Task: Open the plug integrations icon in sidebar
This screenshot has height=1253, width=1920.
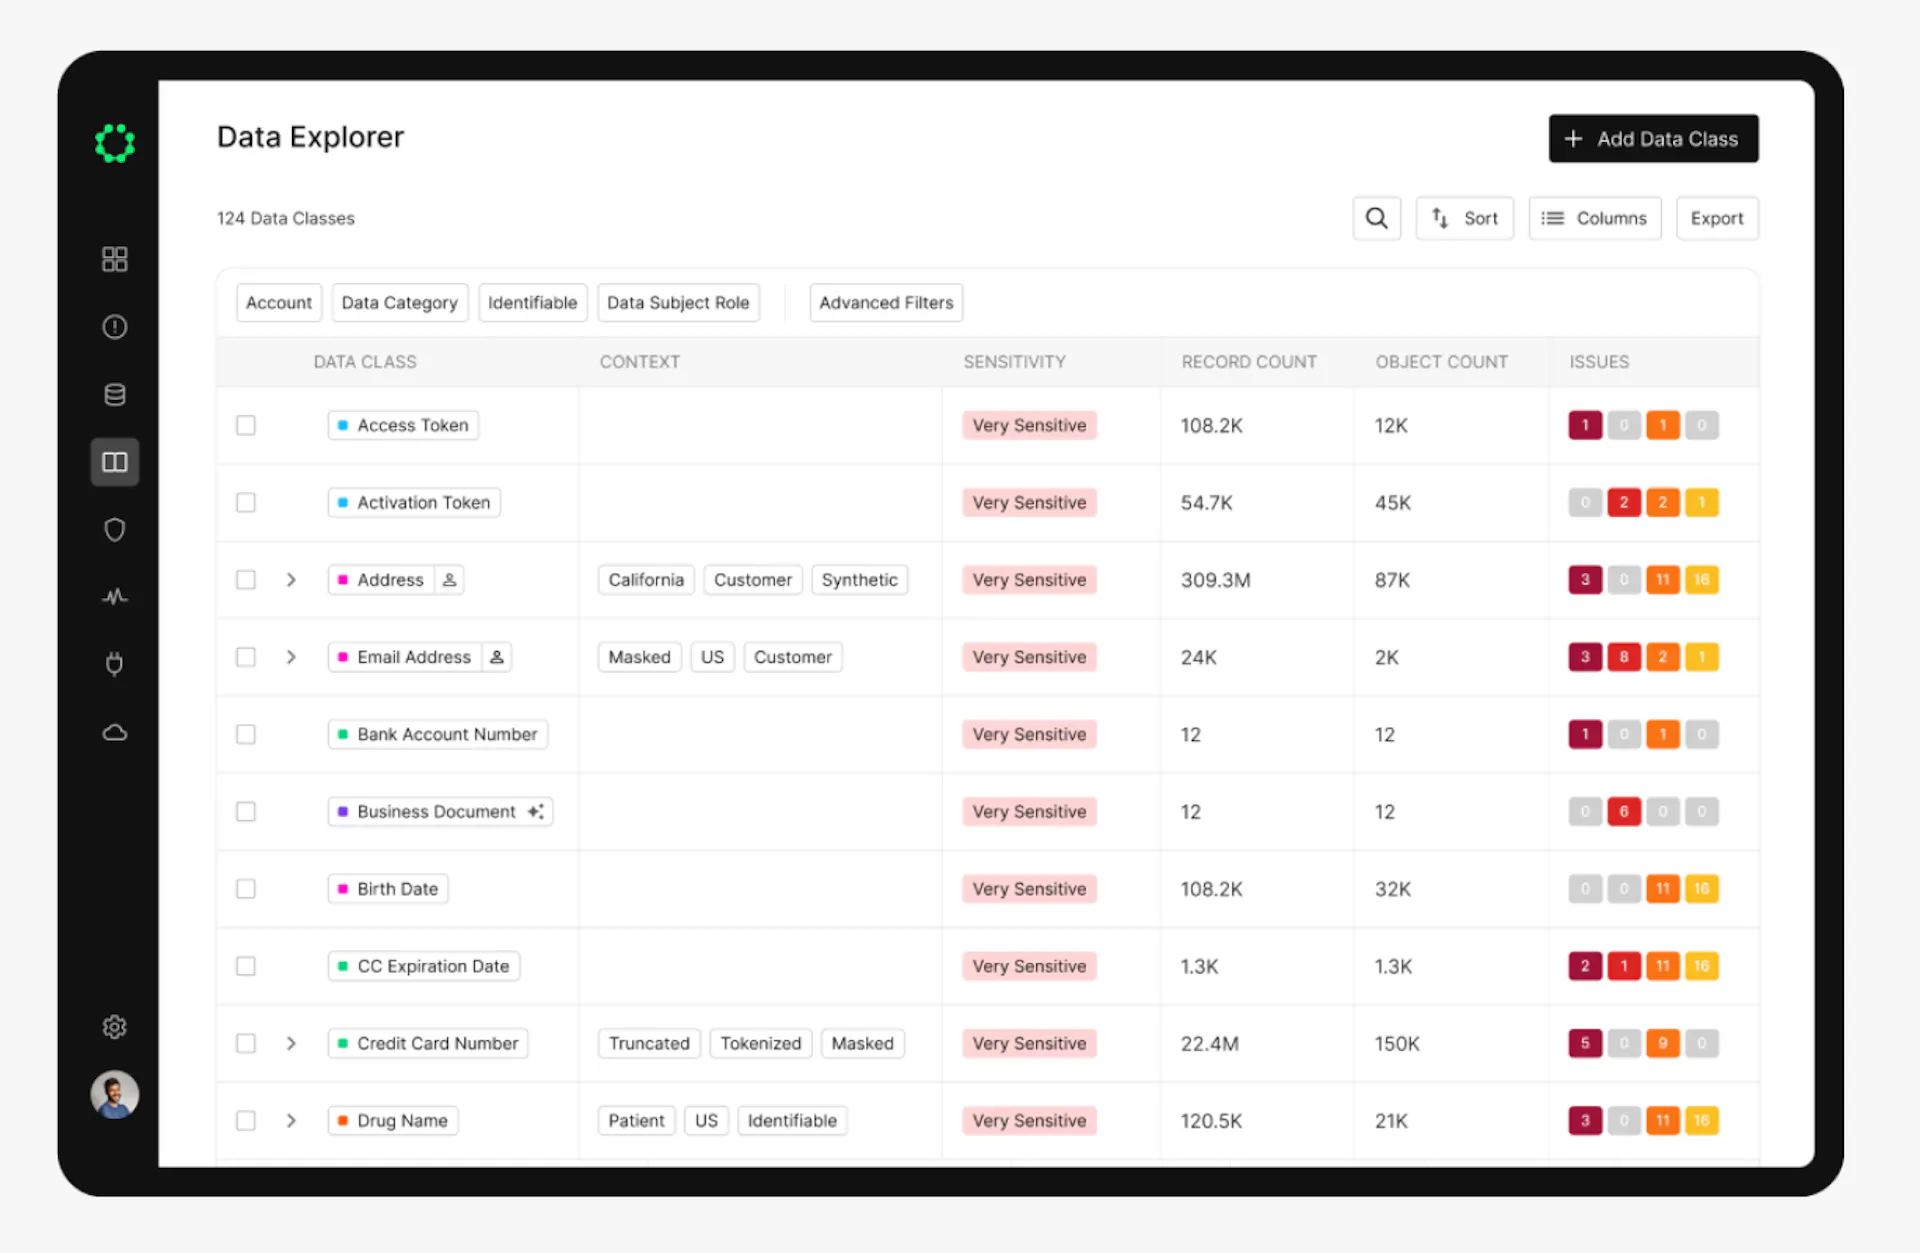Action: (115, 664)
